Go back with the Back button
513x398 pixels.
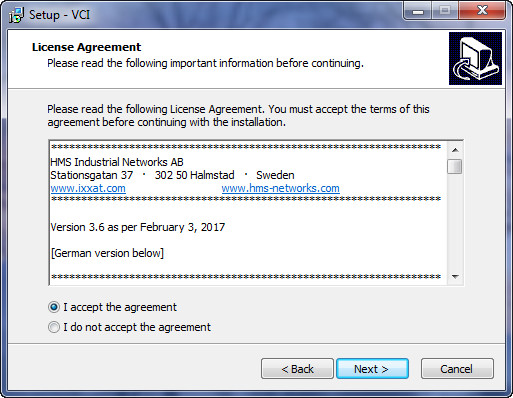297,369
